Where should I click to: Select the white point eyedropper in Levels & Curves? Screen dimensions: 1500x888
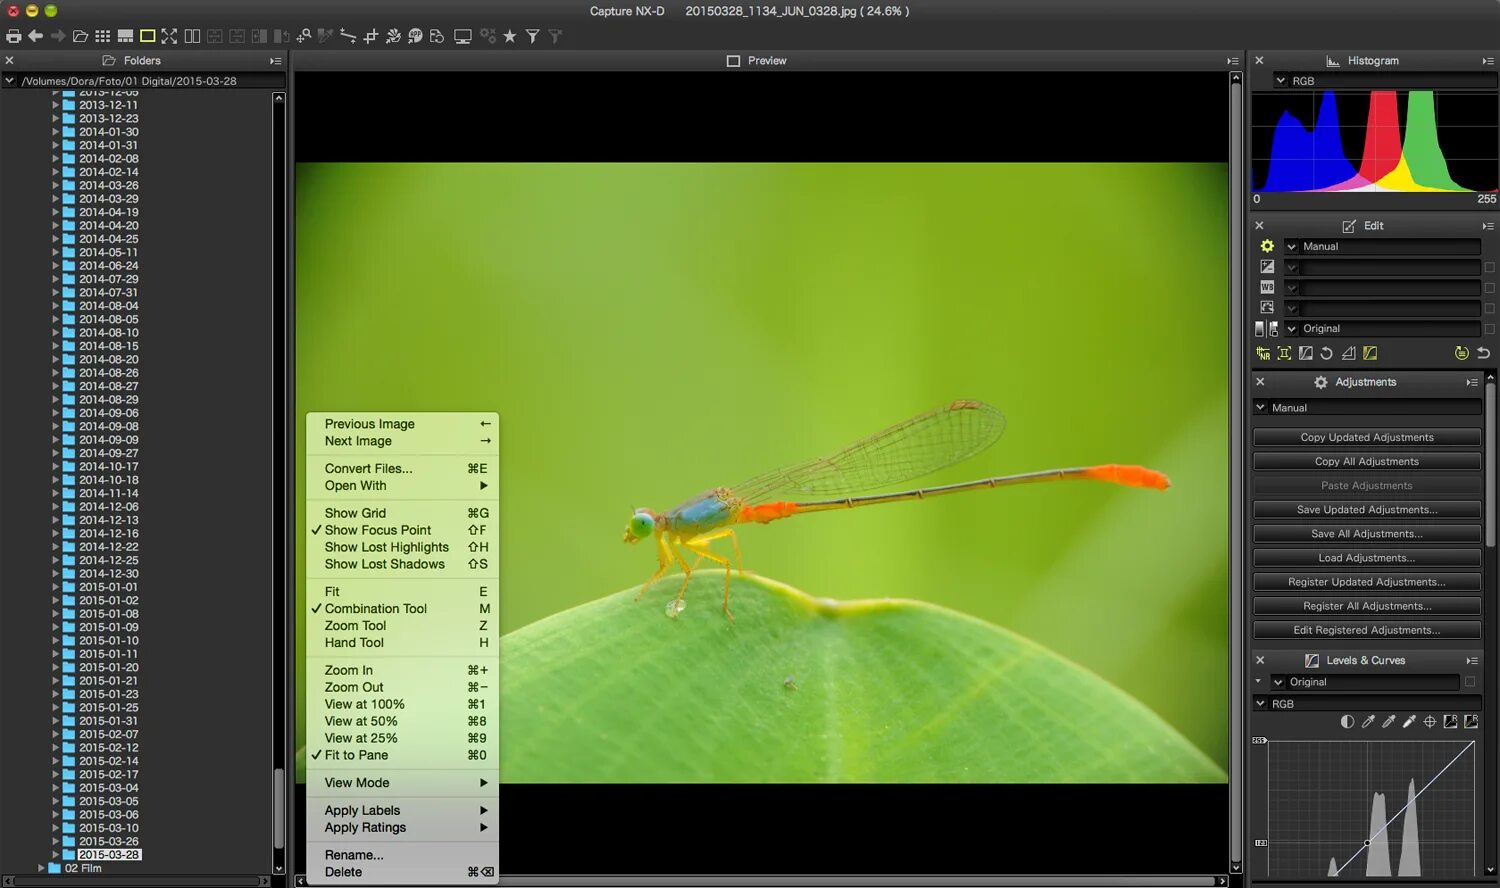(1409, 721)
